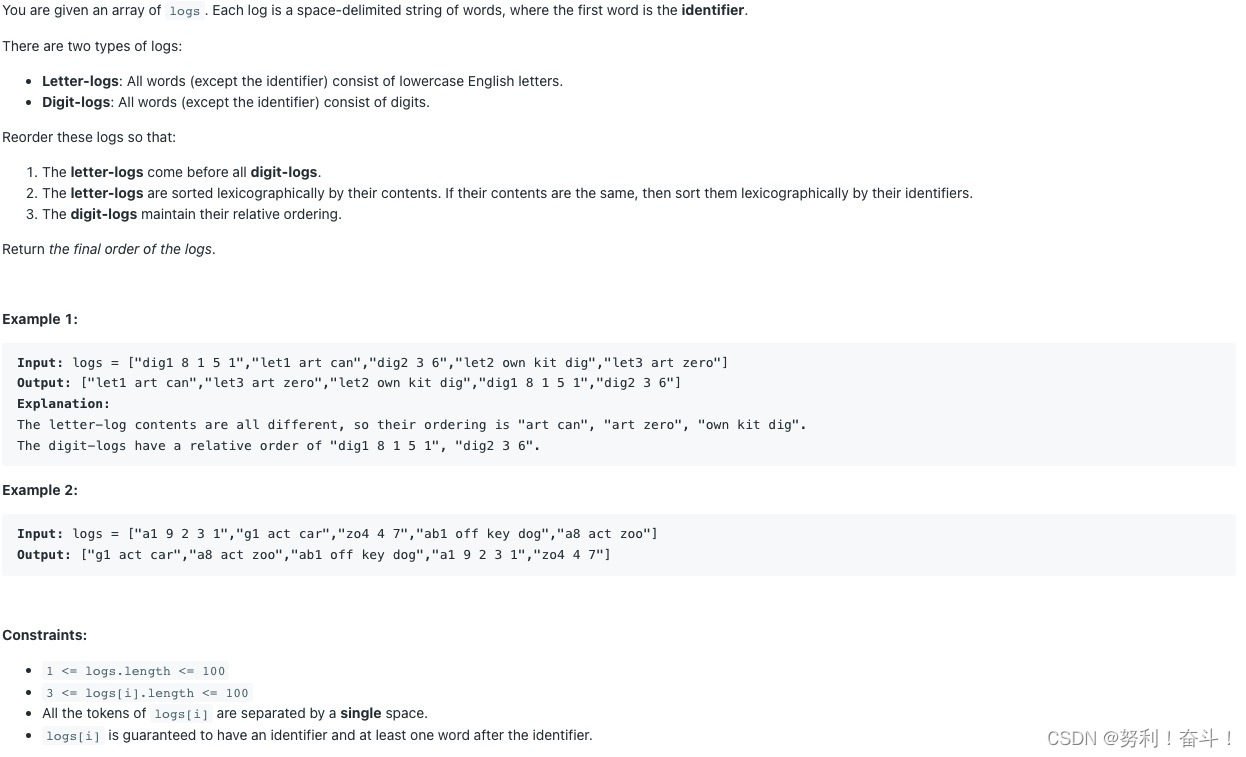Screen dimensions: 1246x757
Task: Click 'logs[i]' code in the last constraint bullet
Action: [x=73, y=736]
